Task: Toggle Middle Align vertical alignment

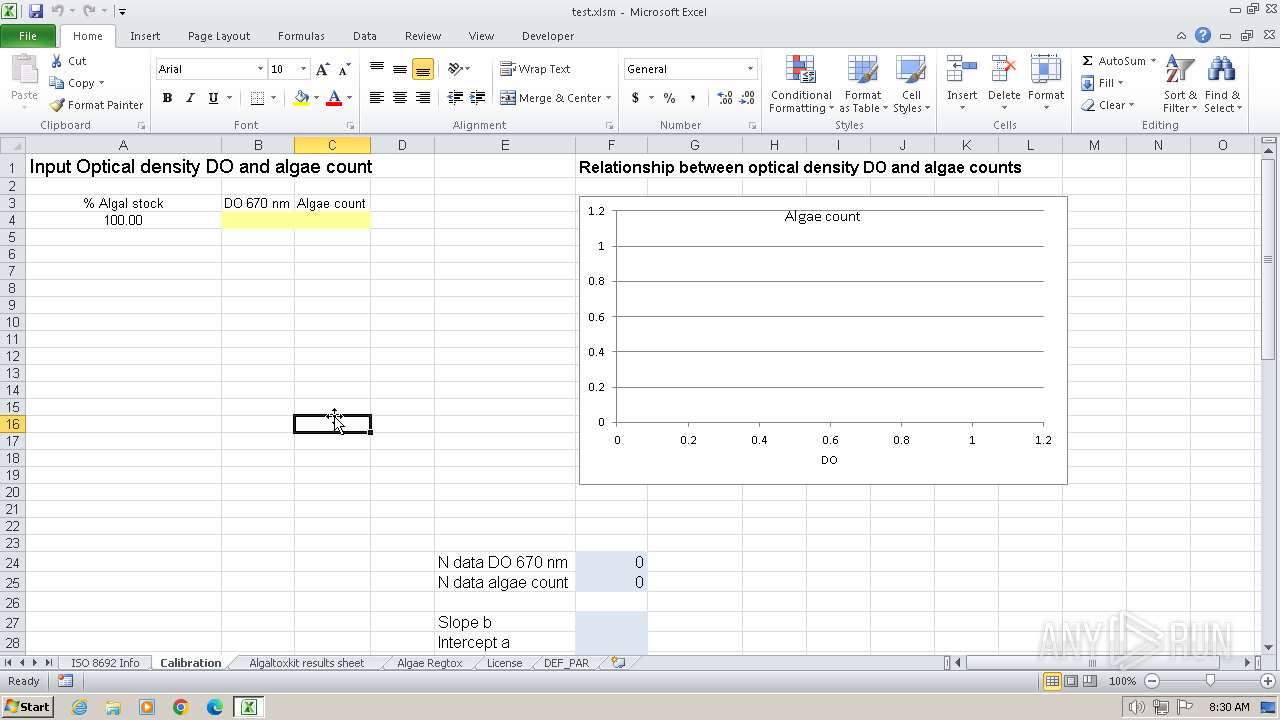Action: coord(400,69)
